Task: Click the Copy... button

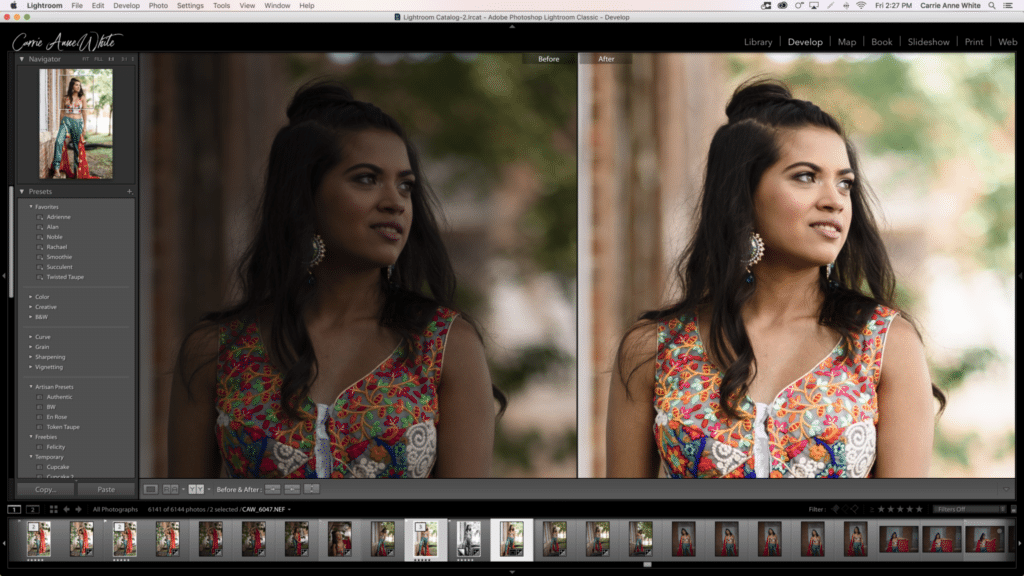Action: [x=46, y=489]
